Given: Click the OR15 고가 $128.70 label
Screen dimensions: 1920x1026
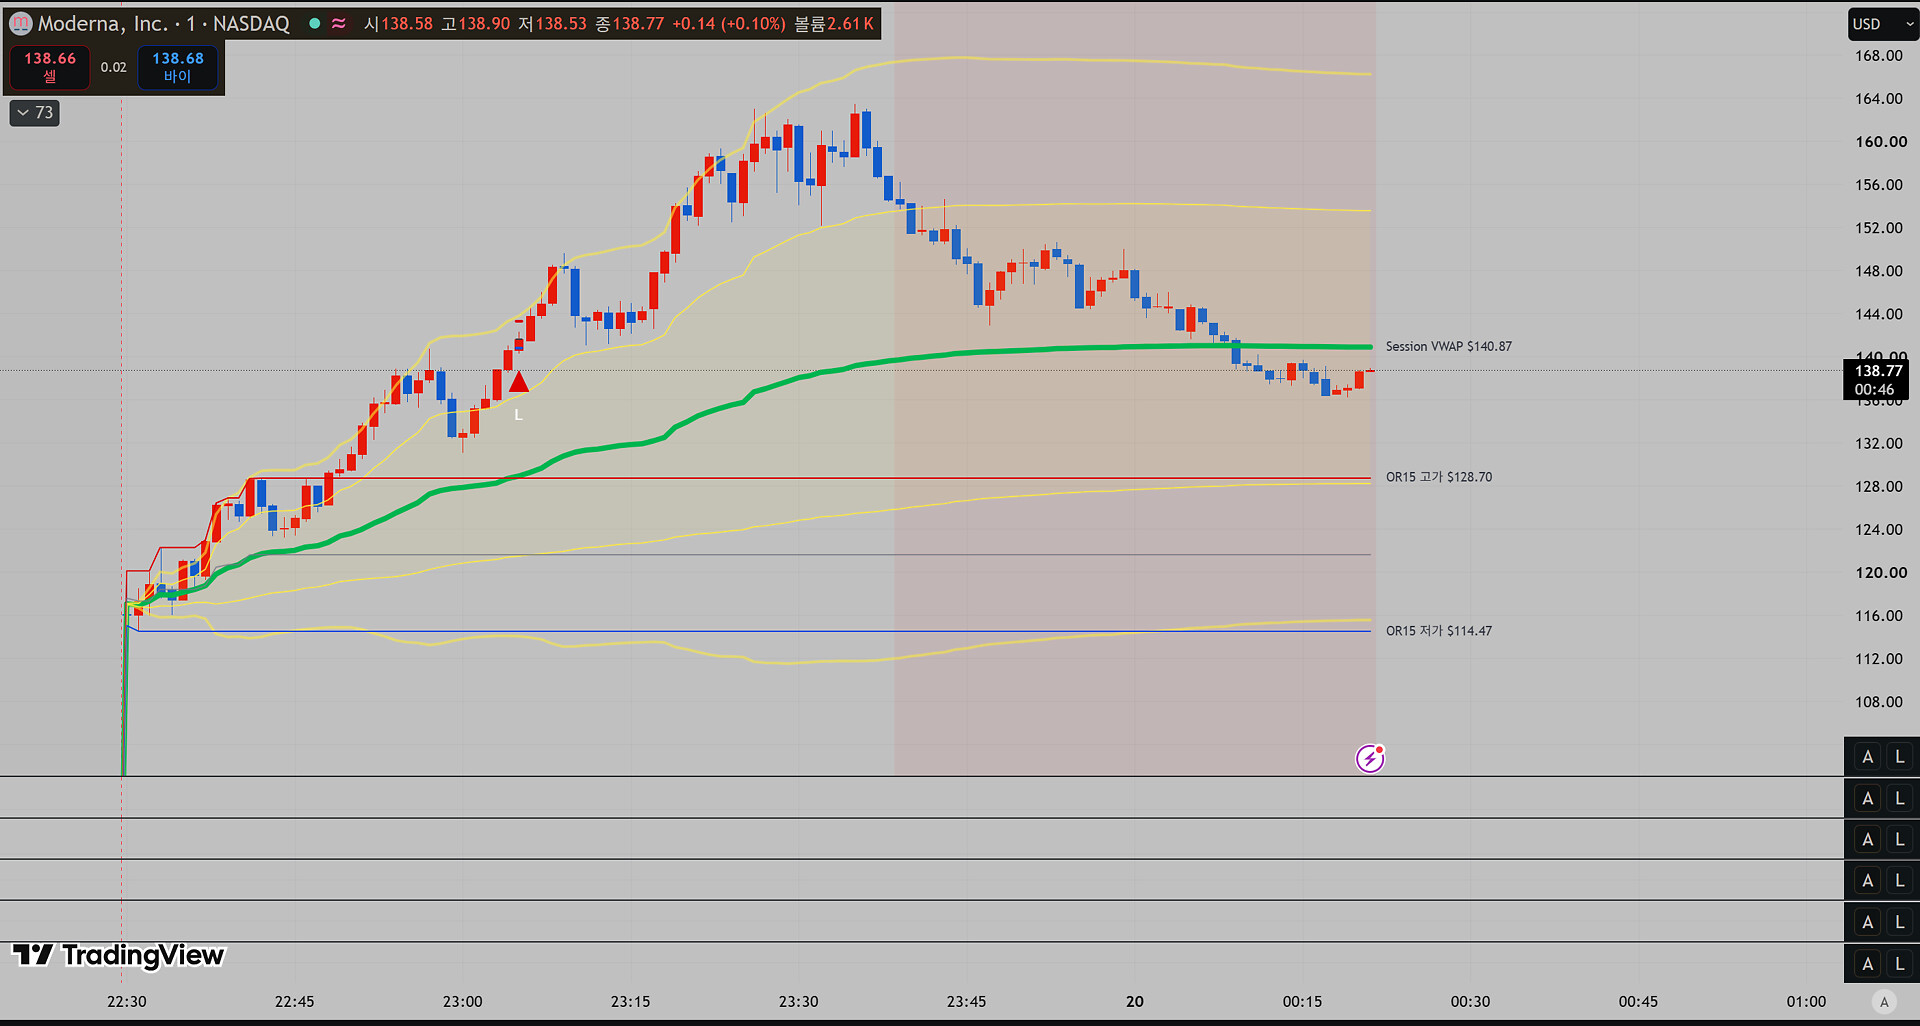Looking at the screenshot, I should pyautogui.click(x=1438, y=477).
